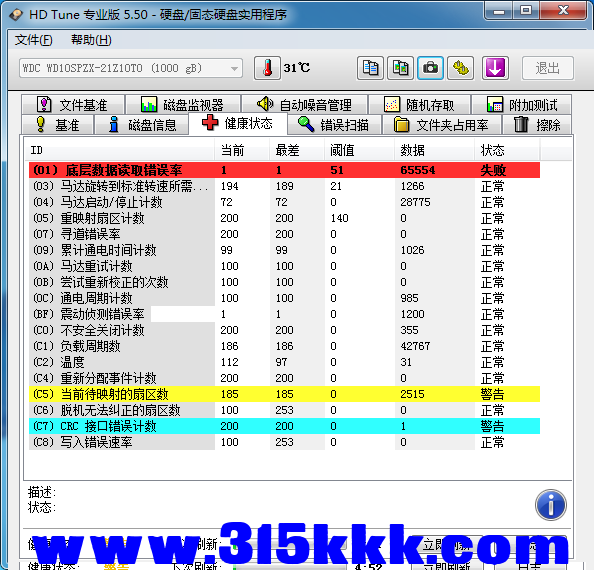Click the 当前 column header
The image size is (594, 570).
pyautogui.click(x=242, y=150)
